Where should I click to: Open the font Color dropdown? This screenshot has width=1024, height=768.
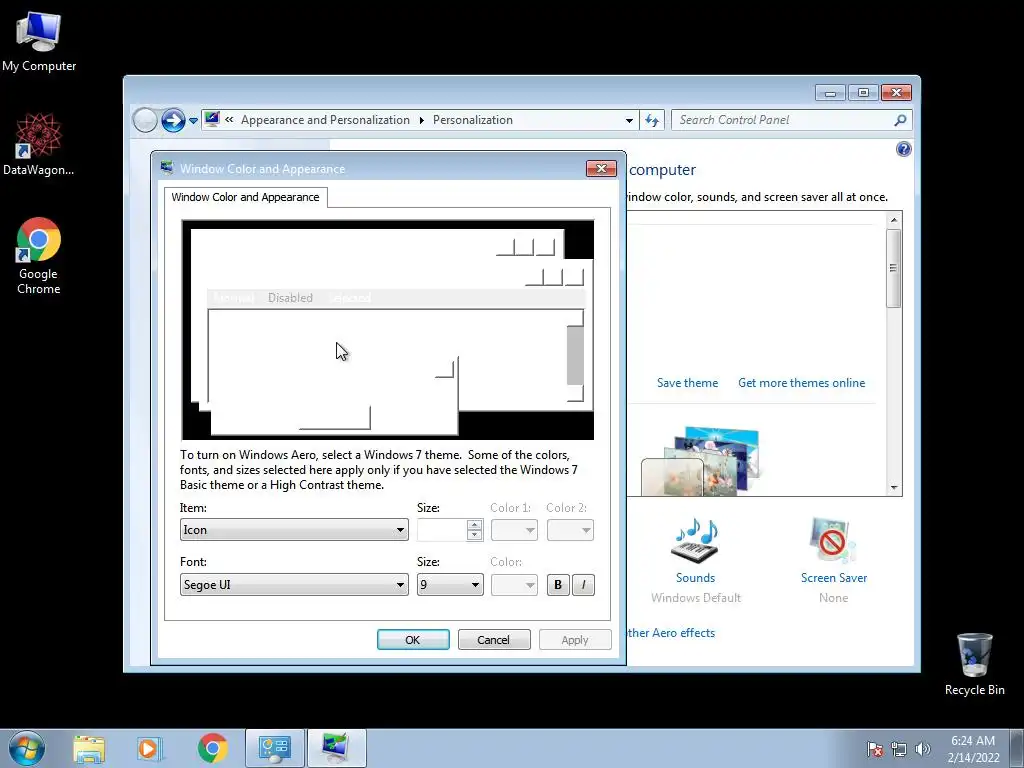[514, 584]
